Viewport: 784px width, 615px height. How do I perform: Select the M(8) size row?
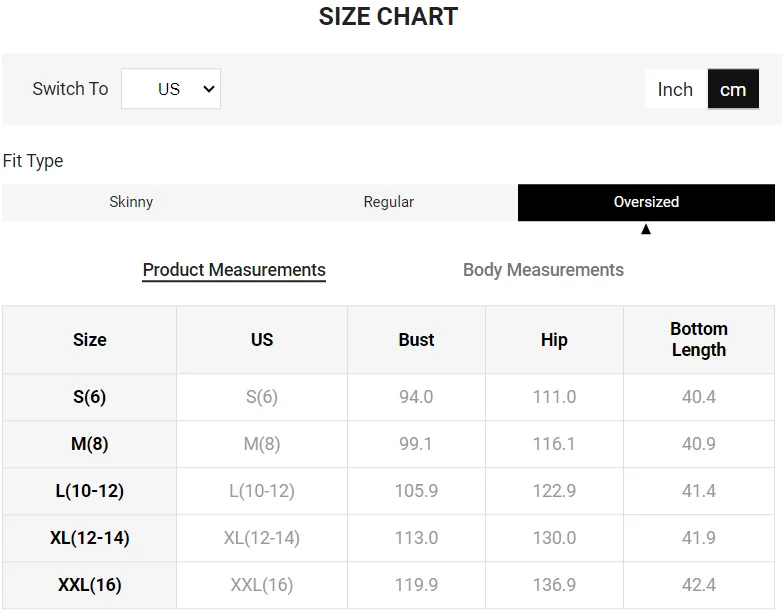pyautogui.click(x=89, y=444)
